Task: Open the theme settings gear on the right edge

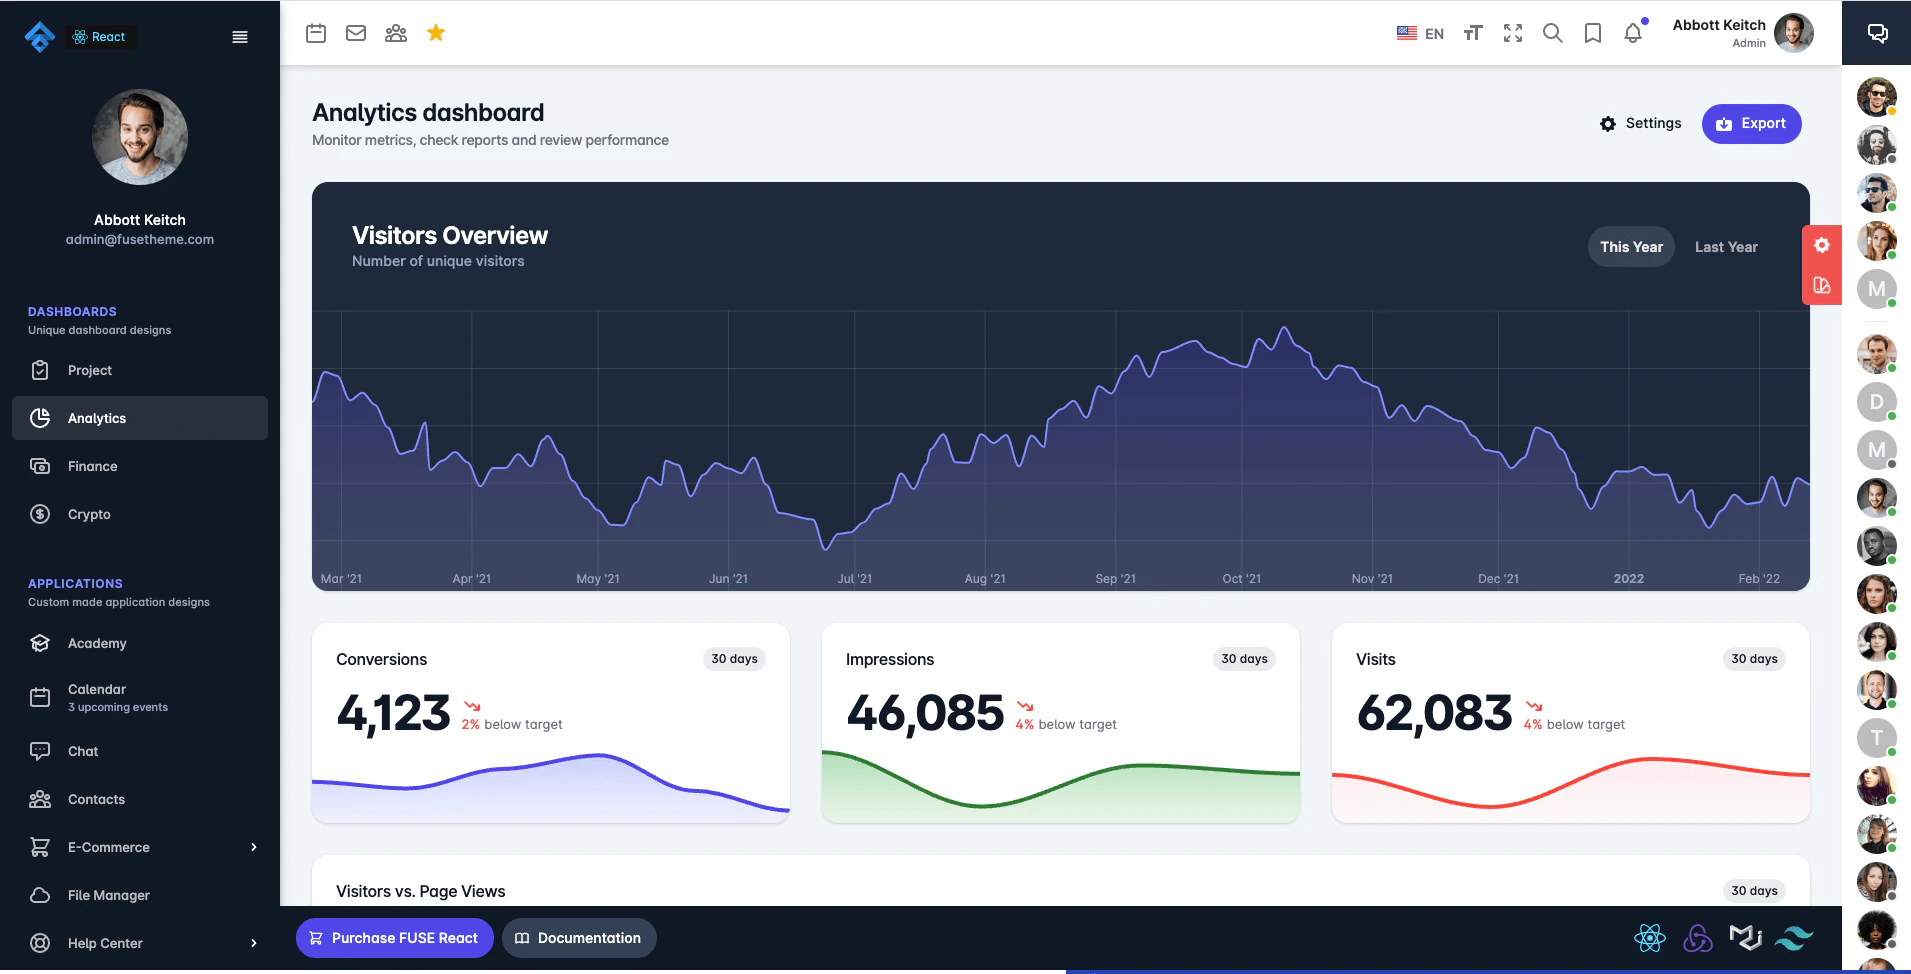Action: pos(1822,244)
